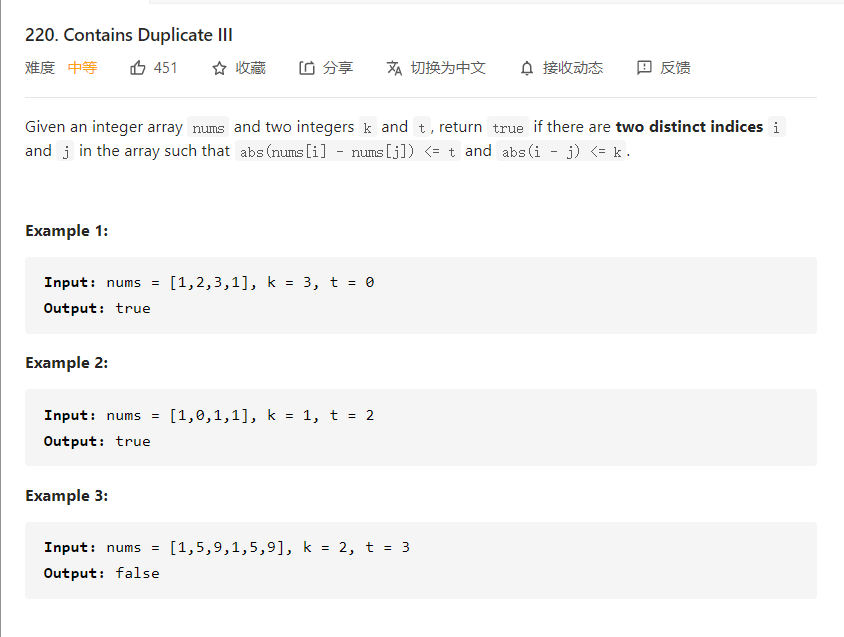844x637 pixels.
Task: Open 反馈 feedback link
Action: [x=675, y=68]
